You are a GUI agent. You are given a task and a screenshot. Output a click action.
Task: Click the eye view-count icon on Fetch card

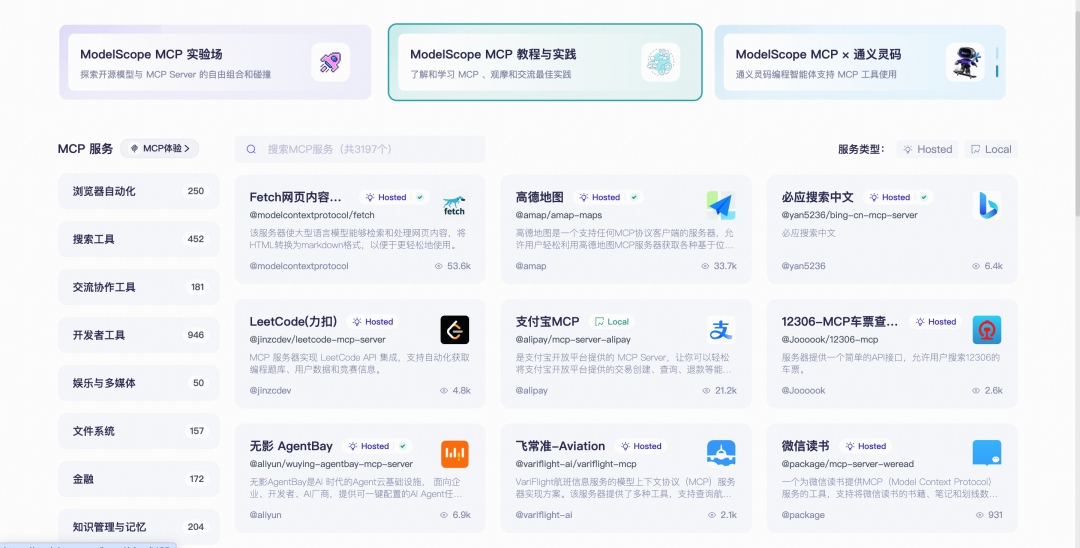pyautogui.click(x=439, y=266)
